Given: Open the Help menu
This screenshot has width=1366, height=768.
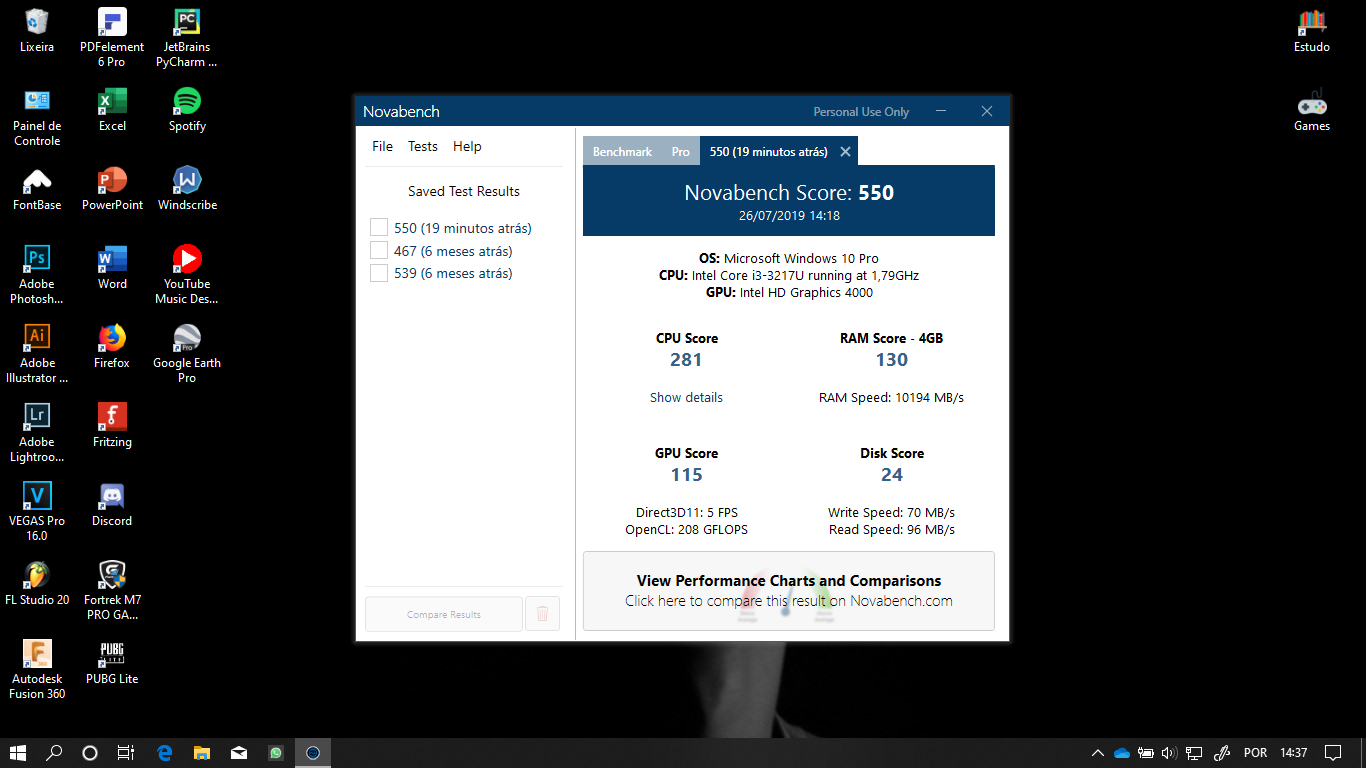Looking at the screenshot, I should click(x=467, y=146).
